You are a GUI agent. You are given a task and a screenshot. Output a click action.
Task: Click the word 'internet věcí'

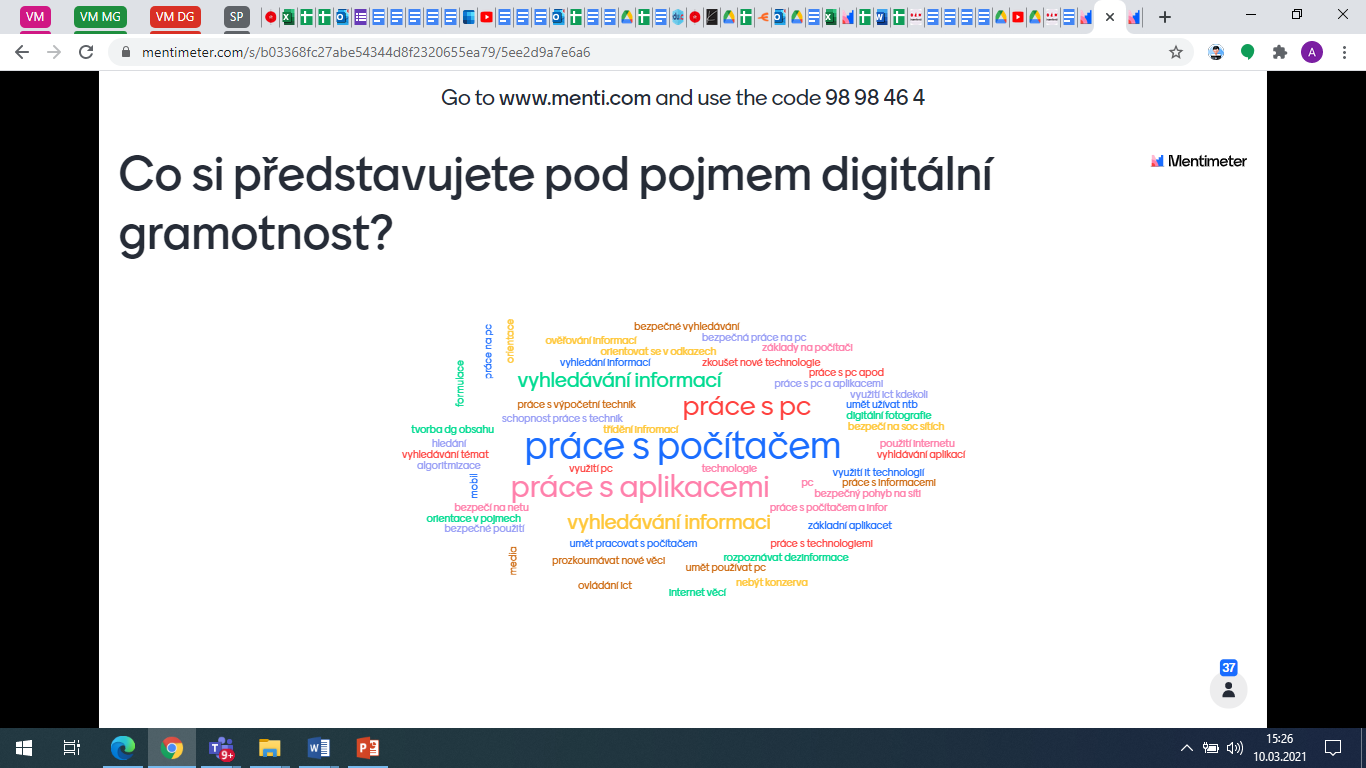click(x=697, y=592)
